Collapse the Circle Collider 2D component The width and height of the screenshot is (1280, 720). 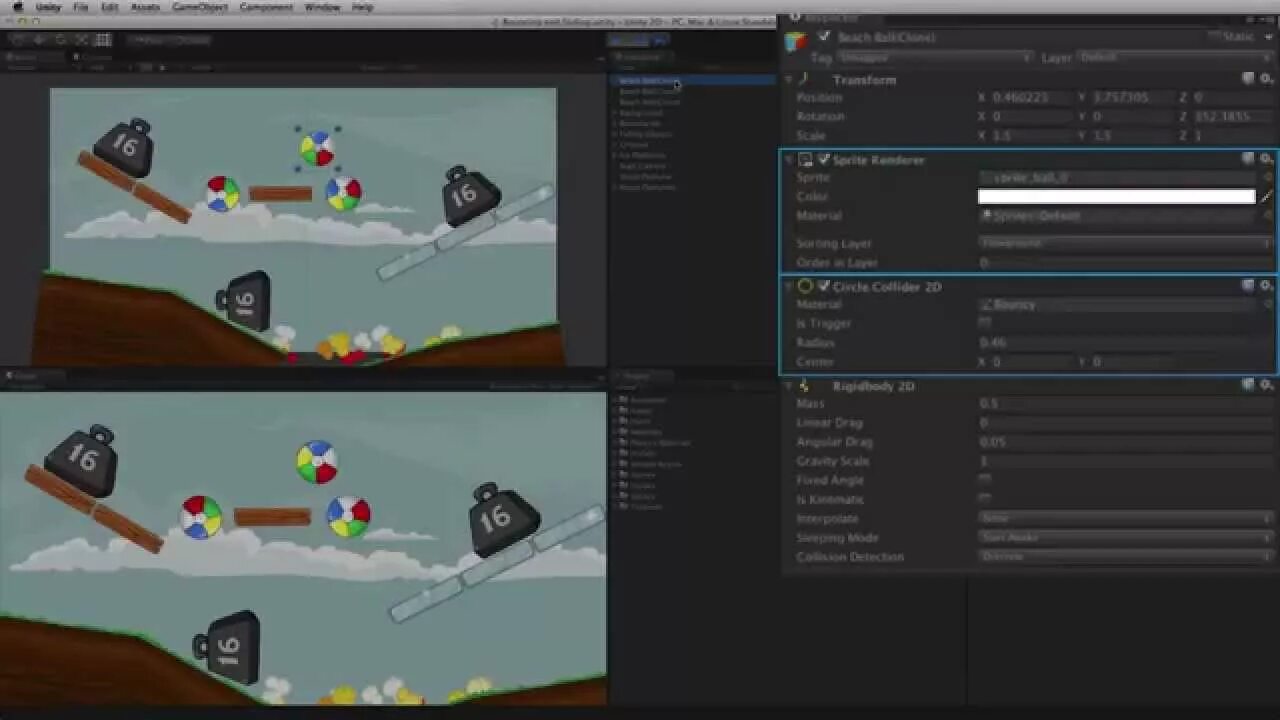pyautogui.click(x=789, y=287)
